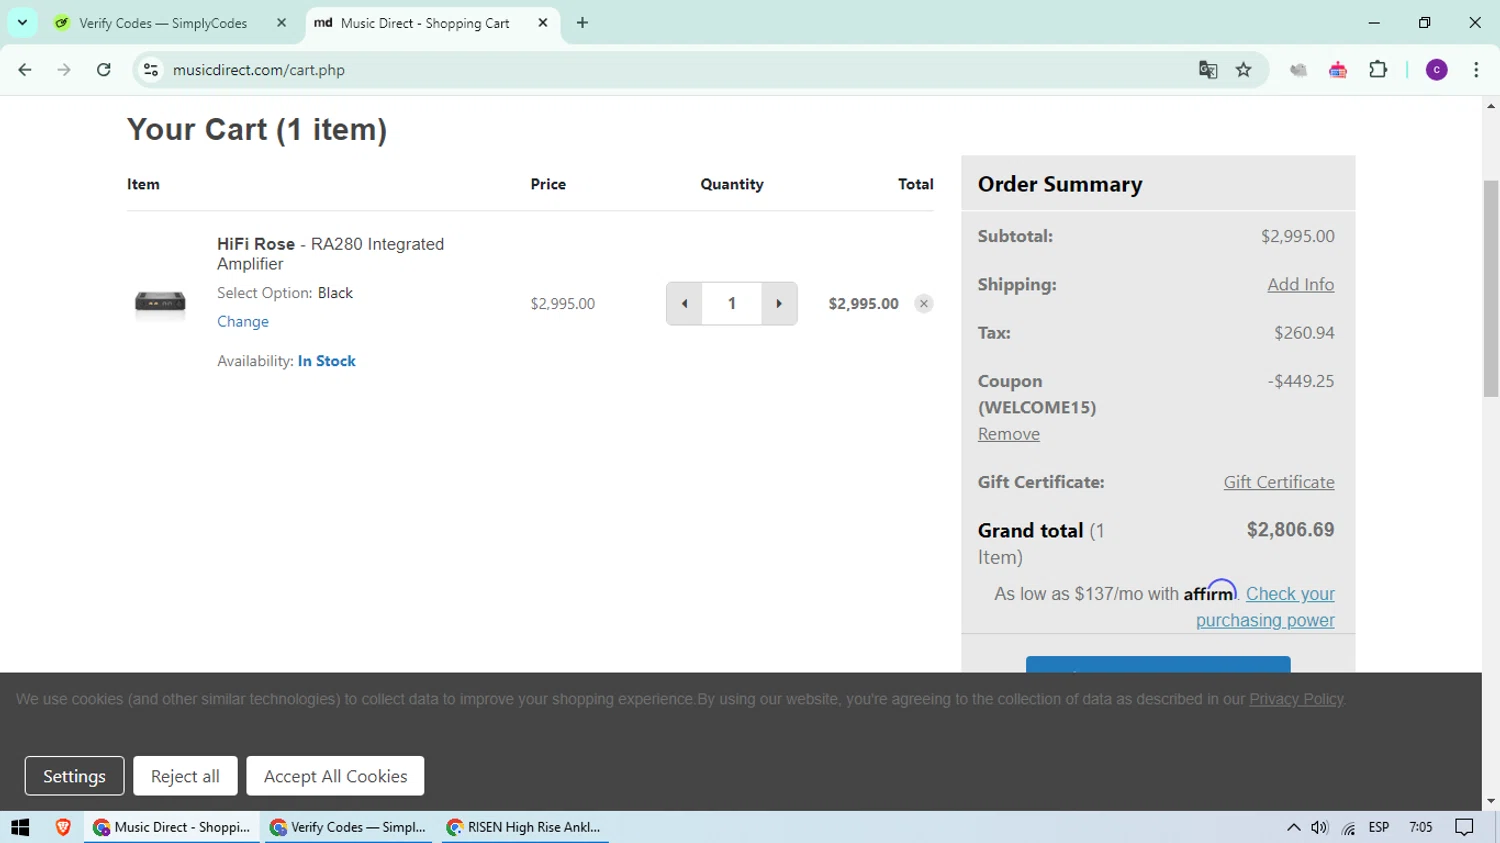The height and width of the screenshot is (843, 1500).
Task: Open the Chrome three-dot menu
Action: [x=1476, y=70]
